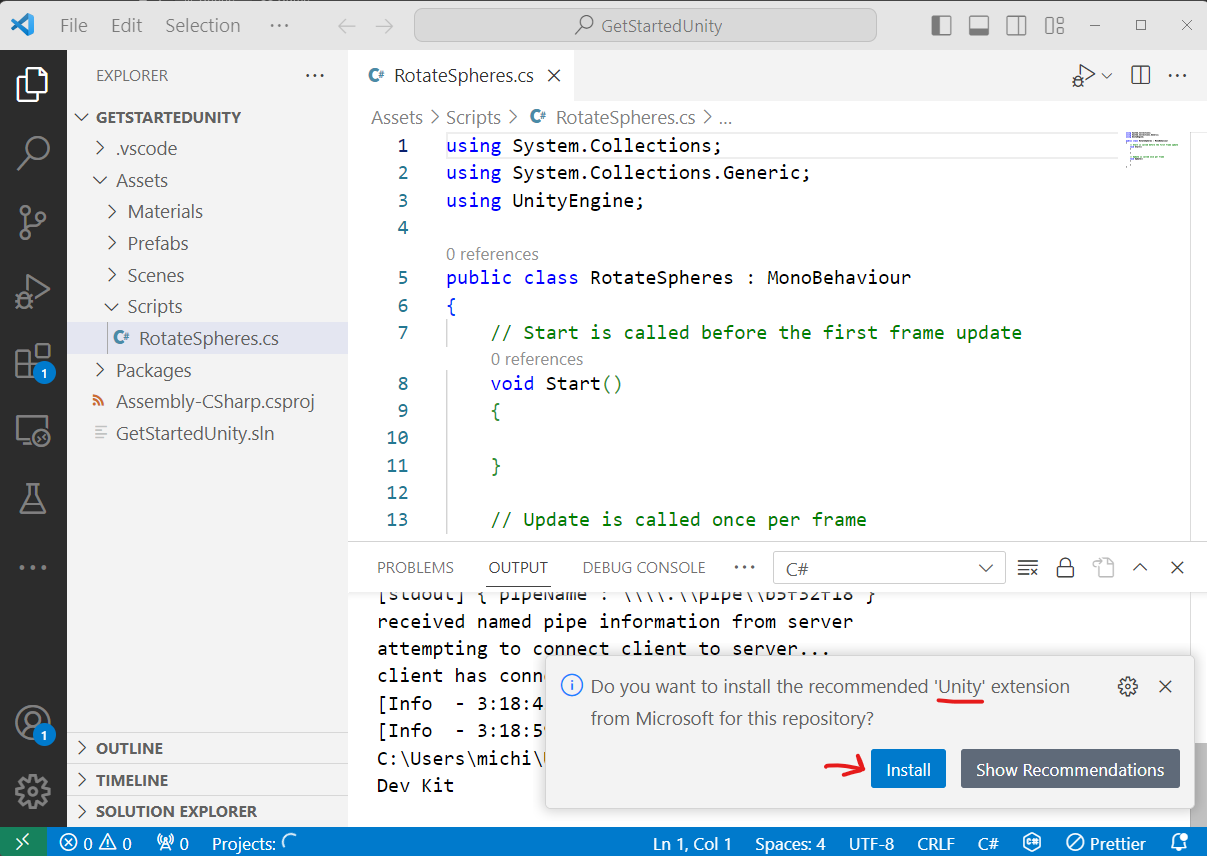Switch to the OUTPUT panel tab

click(518, 568)
